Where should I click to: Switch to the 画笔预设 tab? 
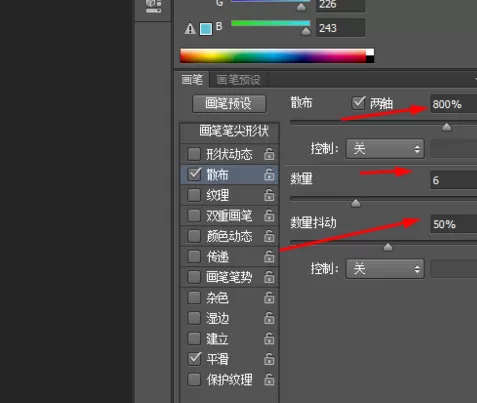click(x=238, y=80)
